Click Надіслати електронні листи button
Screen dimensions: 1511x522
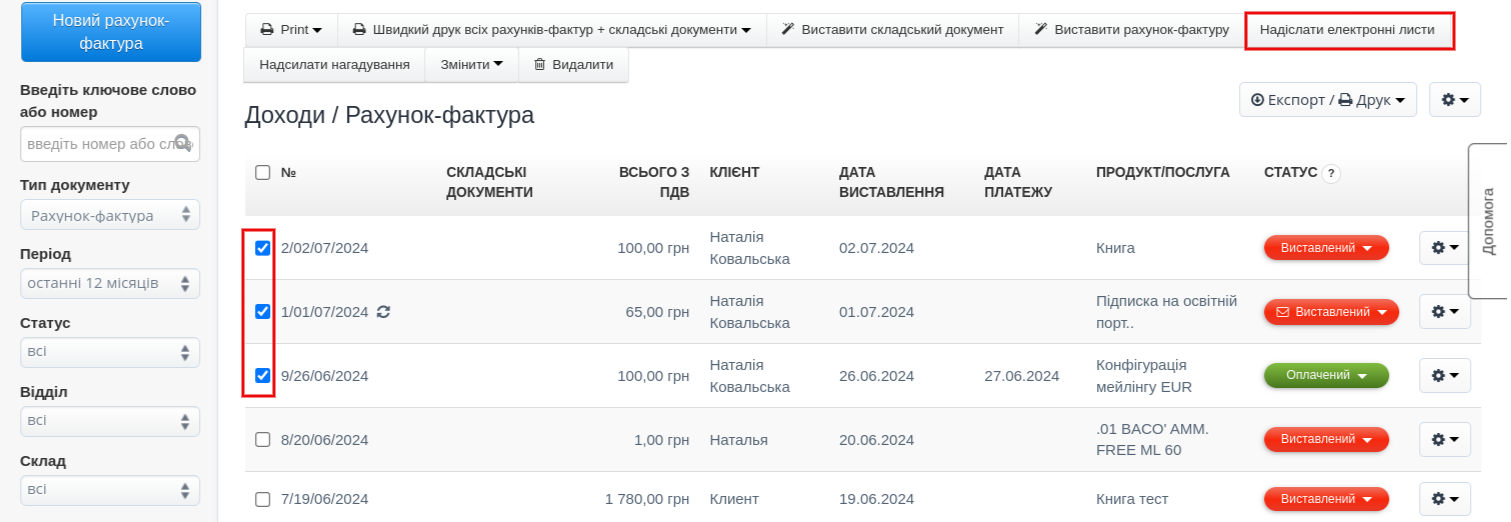[1348, 30]
